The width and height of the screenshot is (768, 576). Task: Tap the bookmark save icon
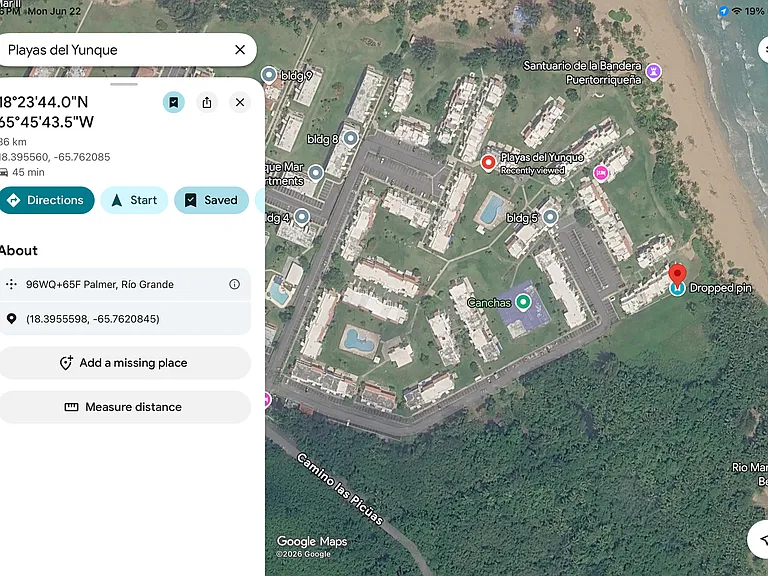click(173, 102)
